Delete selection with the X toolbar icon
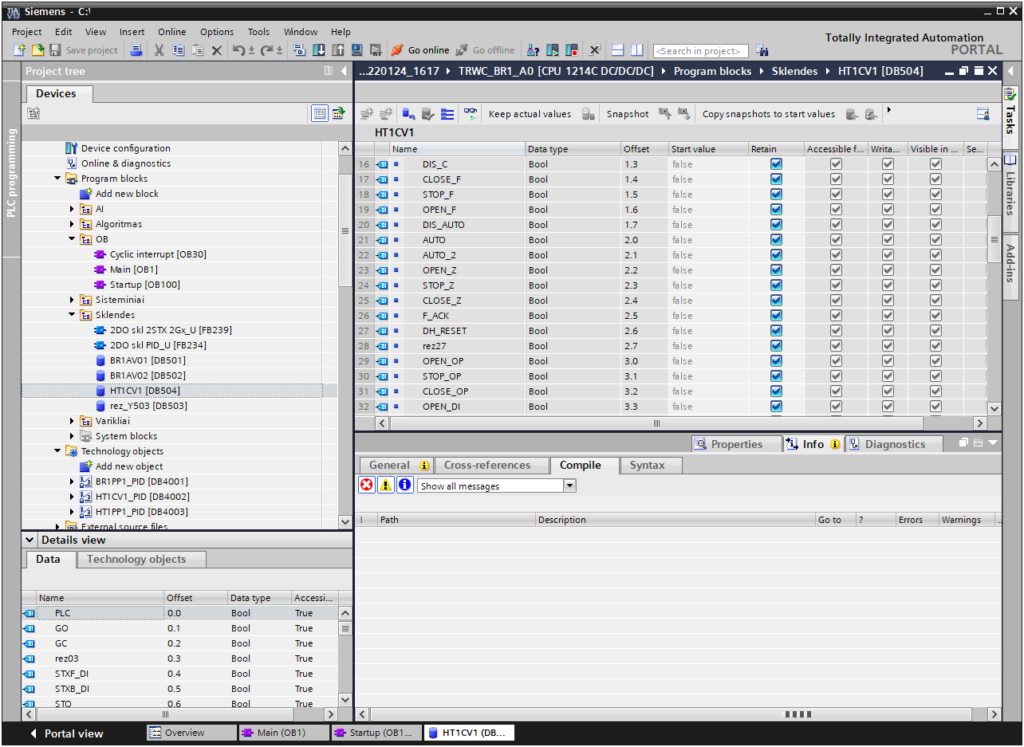The height and width of the screenshot is (747, 1024). (217, 50)
